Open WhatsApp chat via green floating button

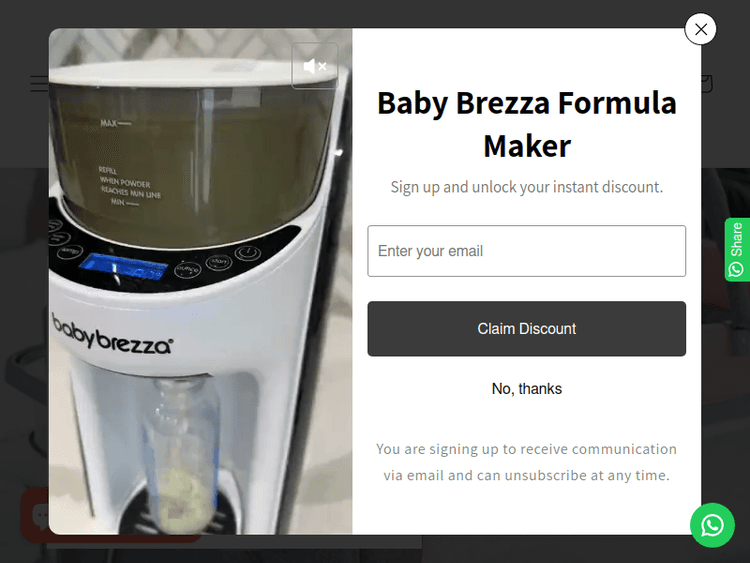coord(712,525)
